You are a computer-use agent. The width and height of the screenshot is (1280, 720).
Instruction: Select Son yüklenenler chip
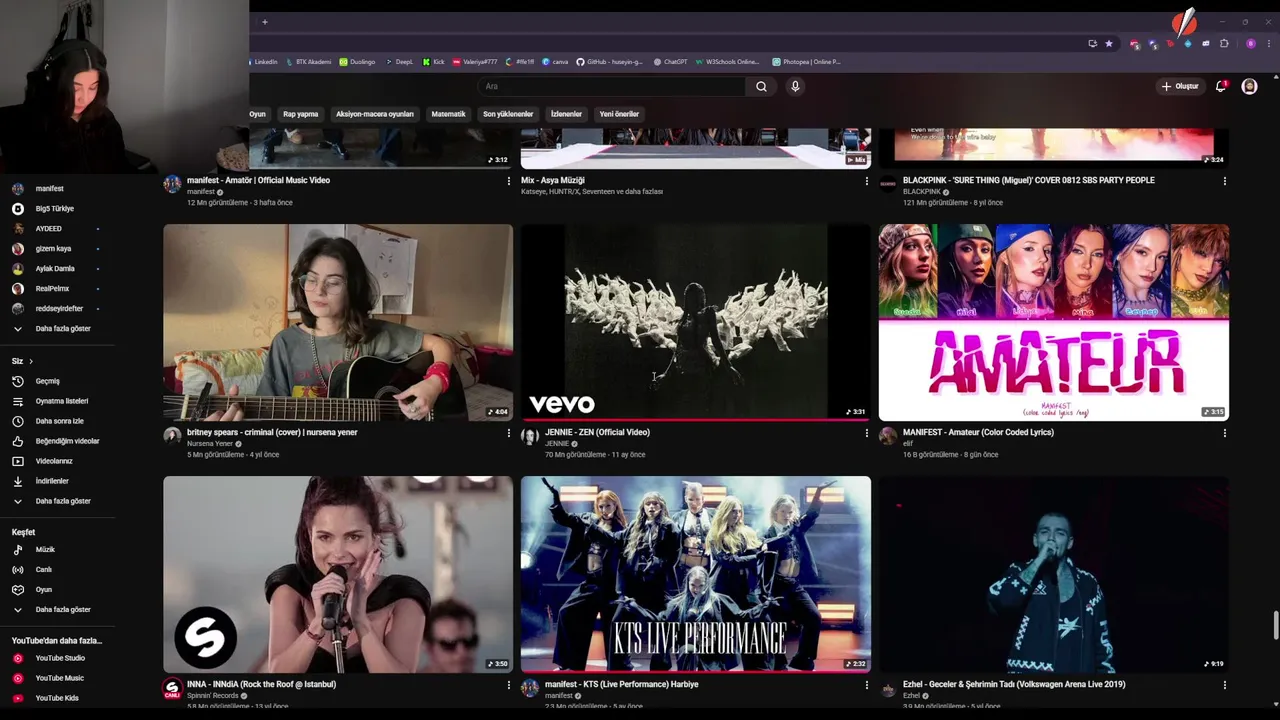click(x=508, y=114)
